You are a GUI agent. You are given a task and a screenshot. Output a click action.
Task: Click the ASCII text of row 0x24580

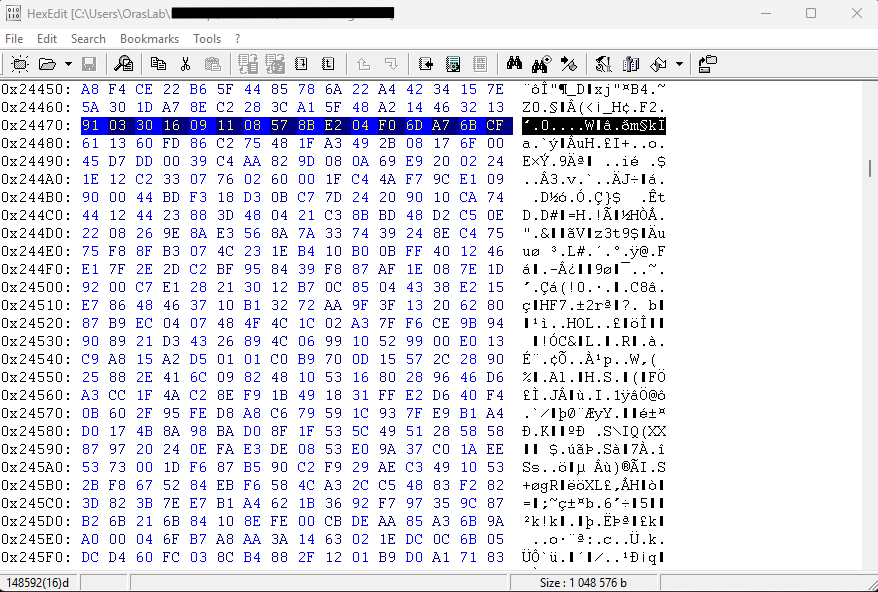pyautogui.click(x=594, y=431)
